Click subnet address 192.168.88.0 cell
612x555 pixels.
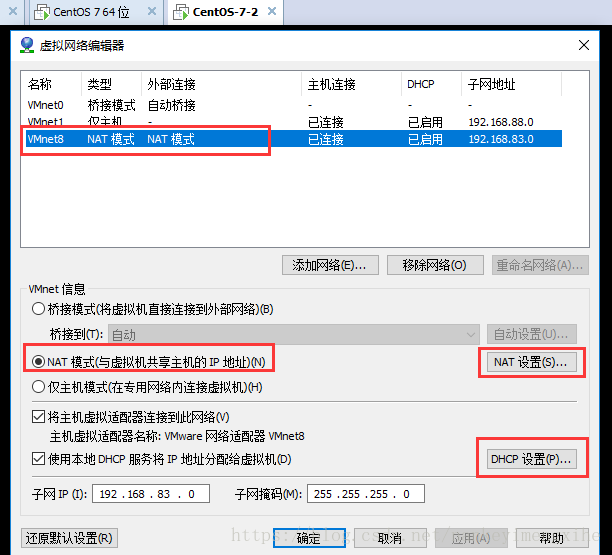tap(501, 122)
